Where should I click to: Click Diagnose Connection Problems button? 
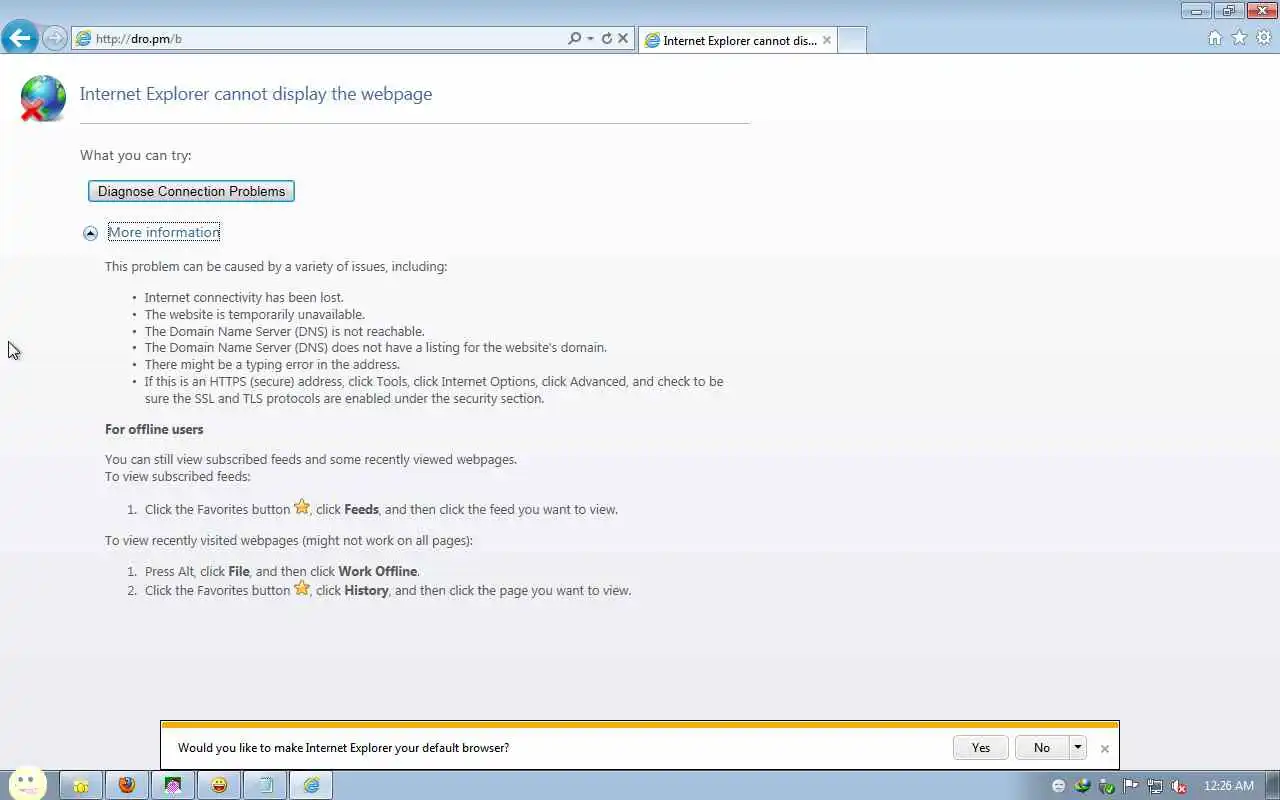pos(191,191)
